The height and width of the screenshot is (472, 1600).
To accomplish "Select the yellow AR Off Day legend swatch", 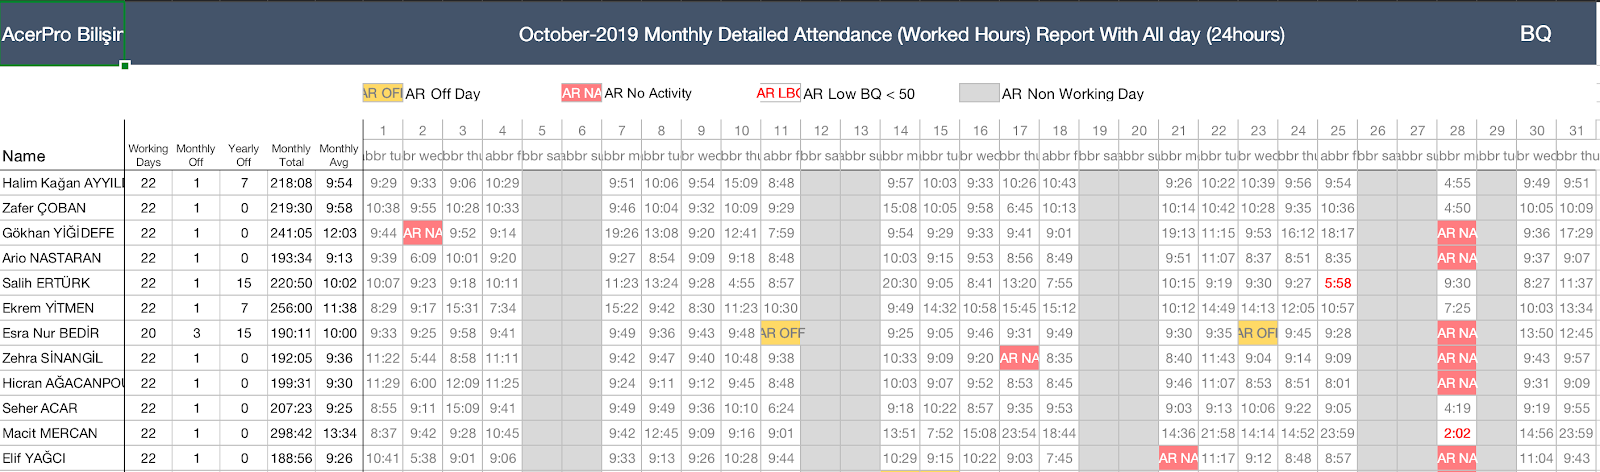I will pyautogui.click(x=382, y=93).
